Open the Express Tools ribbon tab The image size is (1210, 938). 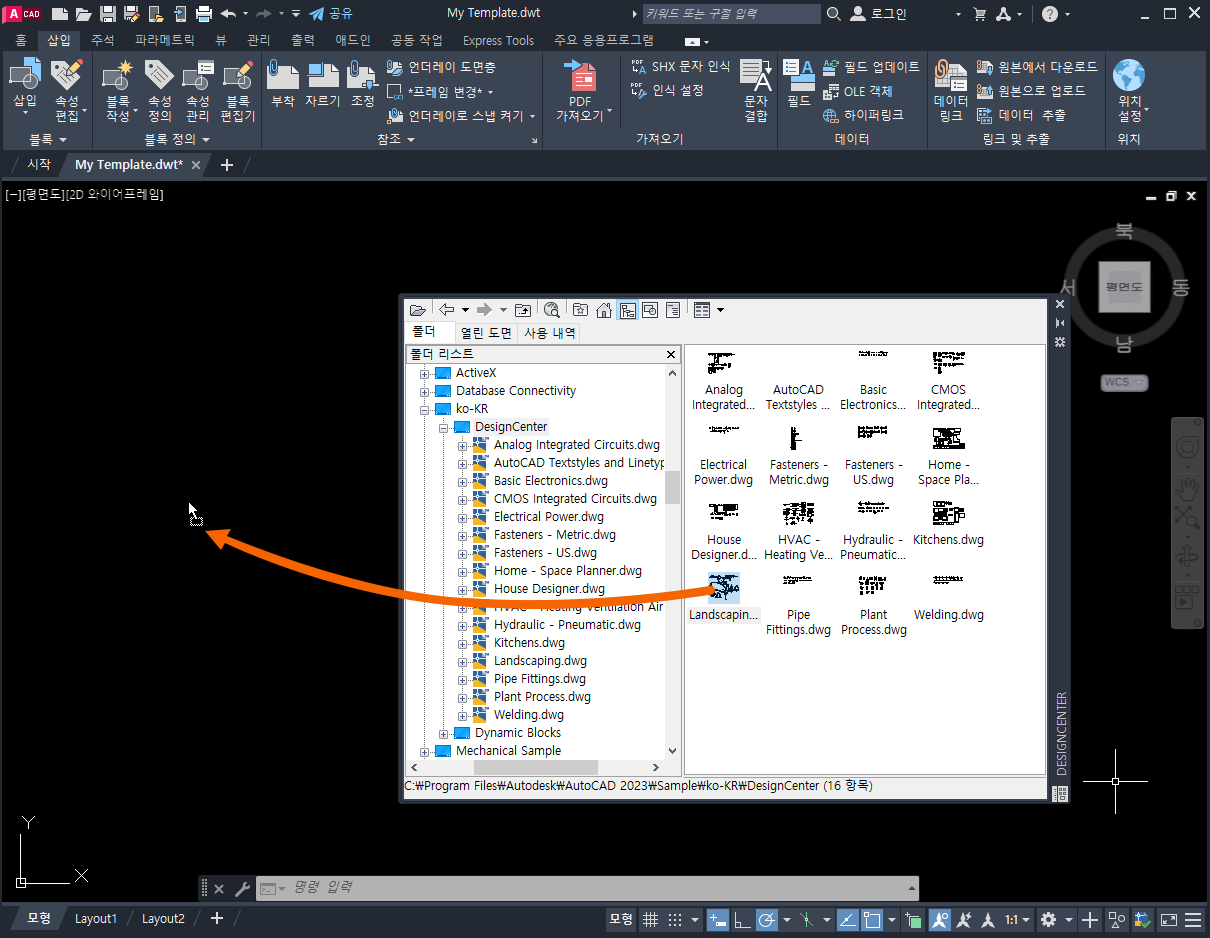coord(498,40)
